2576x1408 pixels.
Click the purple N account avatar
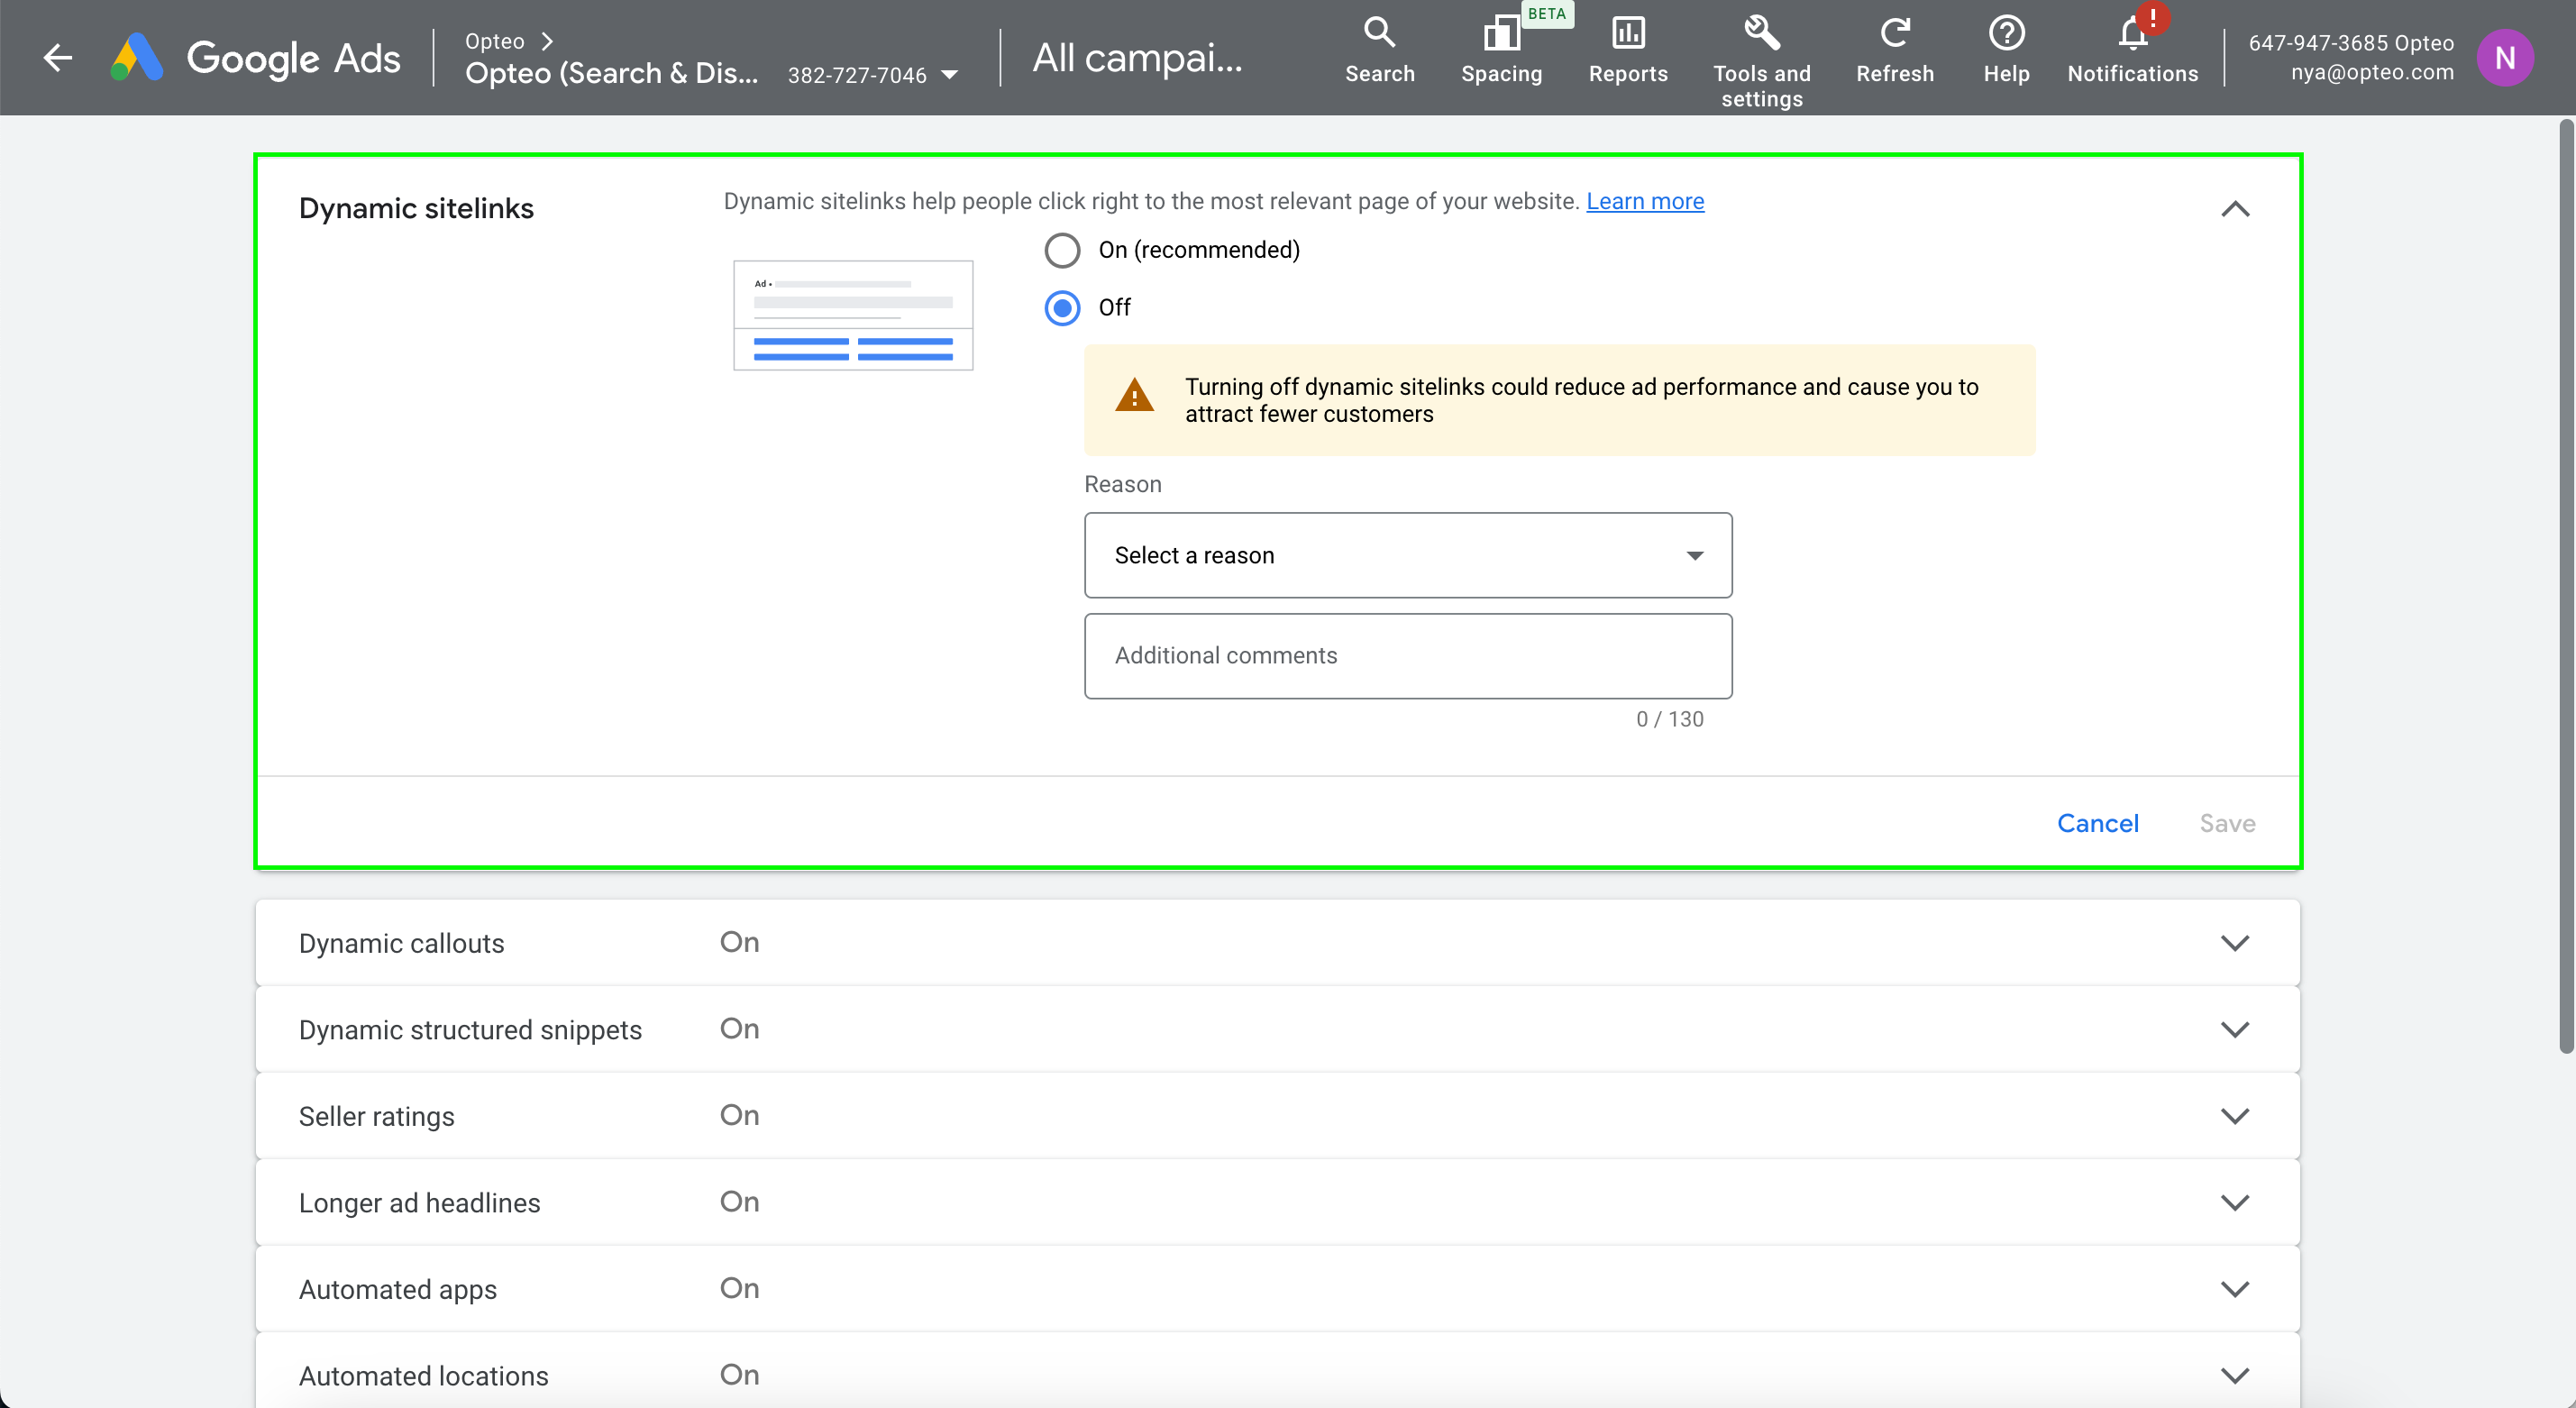(x=2504, y=58)
